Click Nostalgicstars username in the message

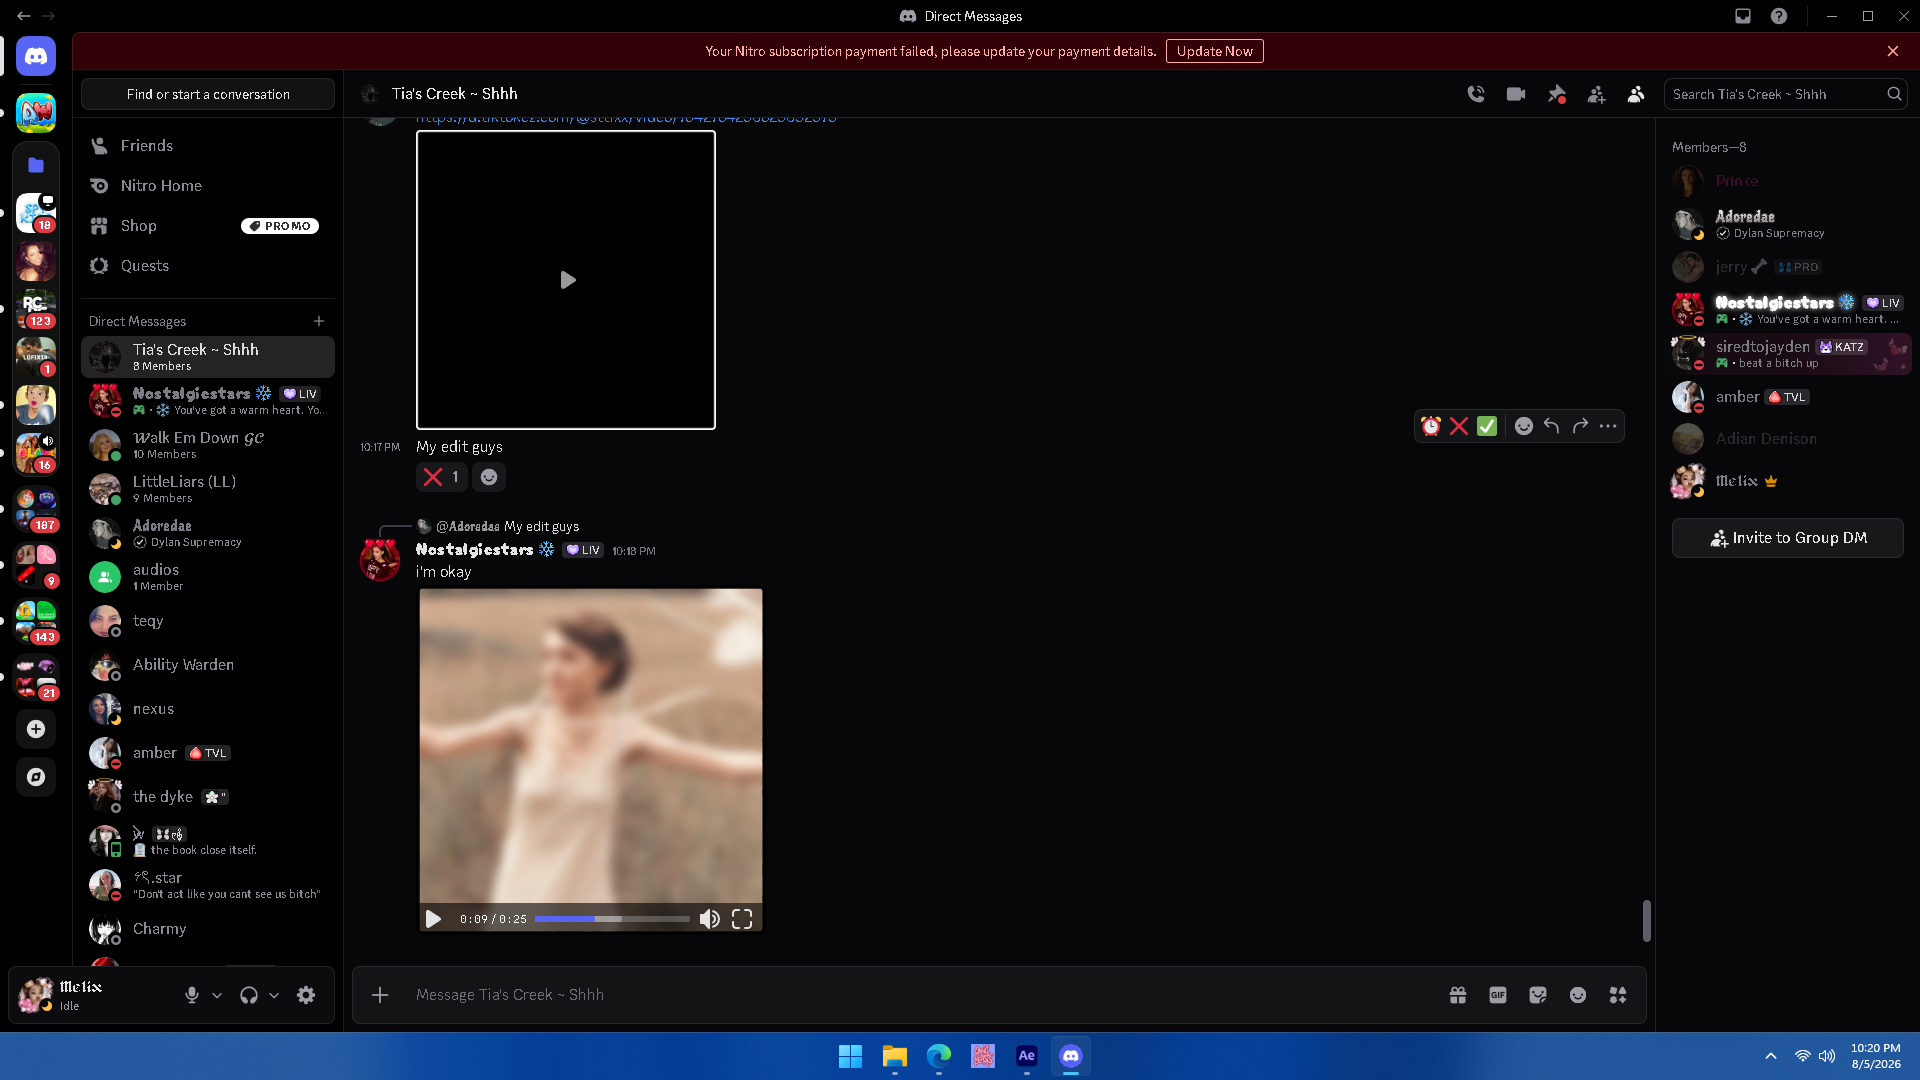tap(474, 550)
